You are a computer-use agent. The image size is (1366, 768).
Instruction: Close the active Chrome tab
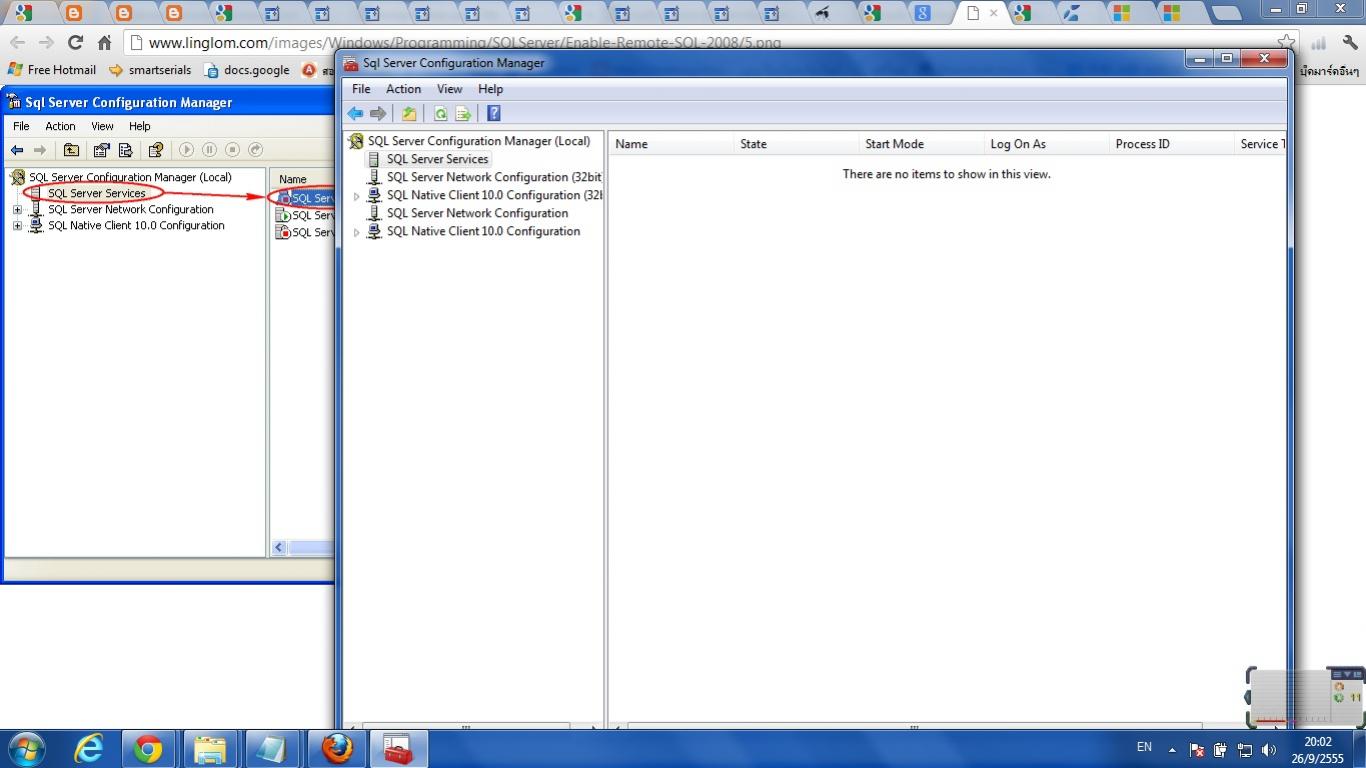(x=993, y=13)
